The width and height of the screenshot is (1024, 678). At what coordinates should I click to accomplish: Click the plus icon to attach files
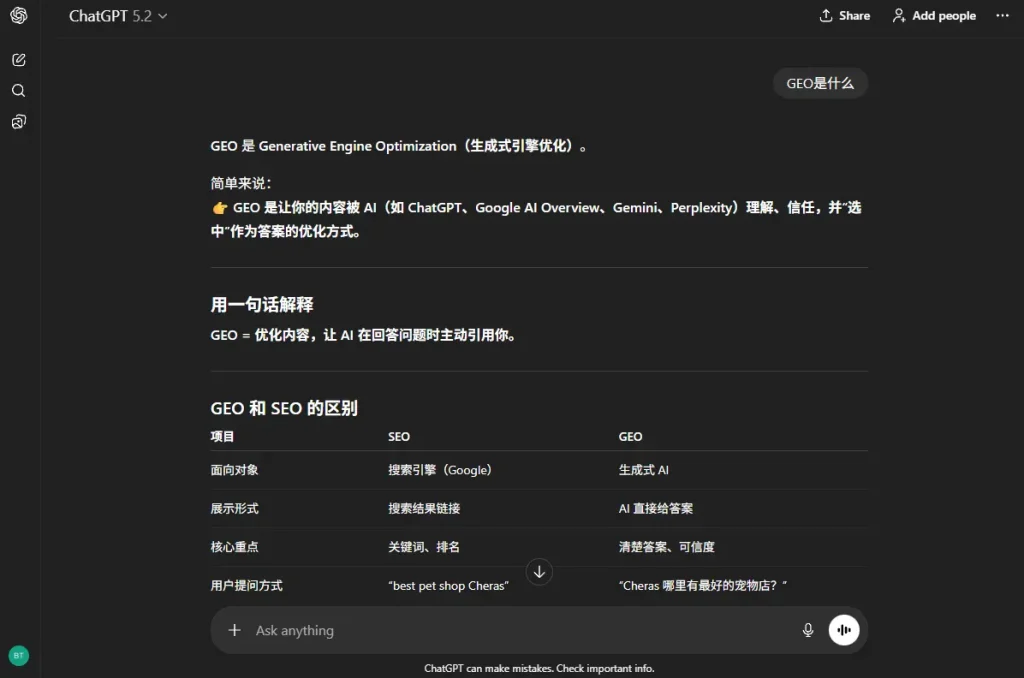pyautogui.click(x=234, y=630)
